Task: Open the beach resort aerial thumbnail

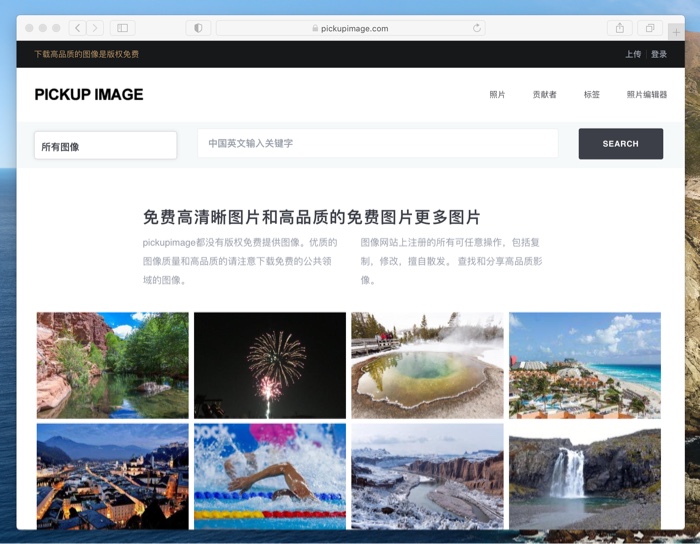Action: pos(585,365)
